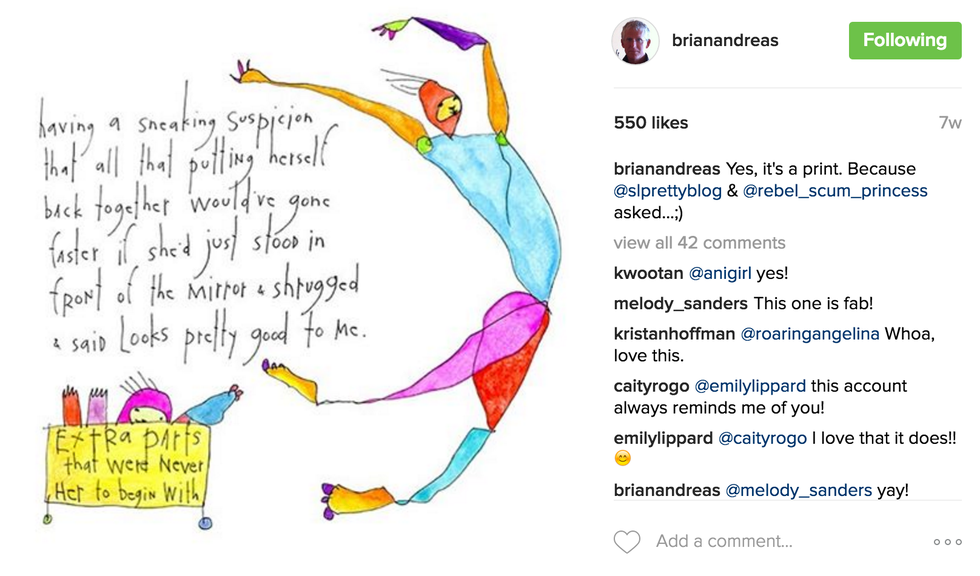Image resolution: width=980 pixels, height=576 pixels.
Task: Open the @slprettyblog mention link
Action: 668,191
